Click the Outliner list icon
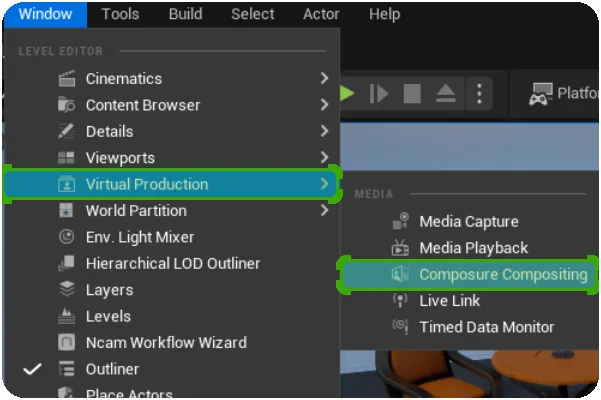 click(67, 369)
